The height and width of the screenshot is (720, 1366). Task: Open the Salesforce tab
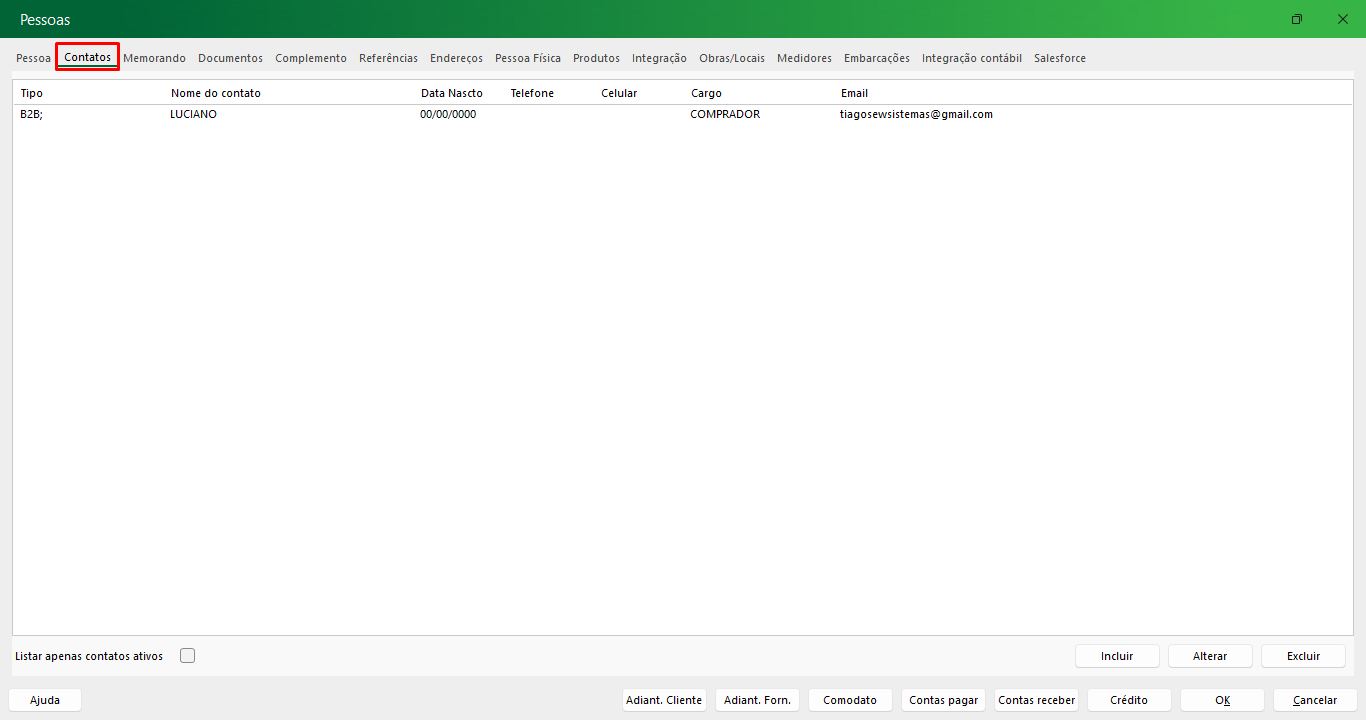point(1059,58)
